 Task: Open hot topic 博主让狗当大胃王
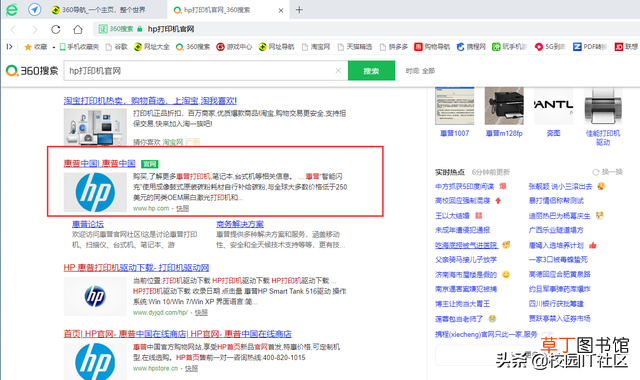(x=462, y=304)
